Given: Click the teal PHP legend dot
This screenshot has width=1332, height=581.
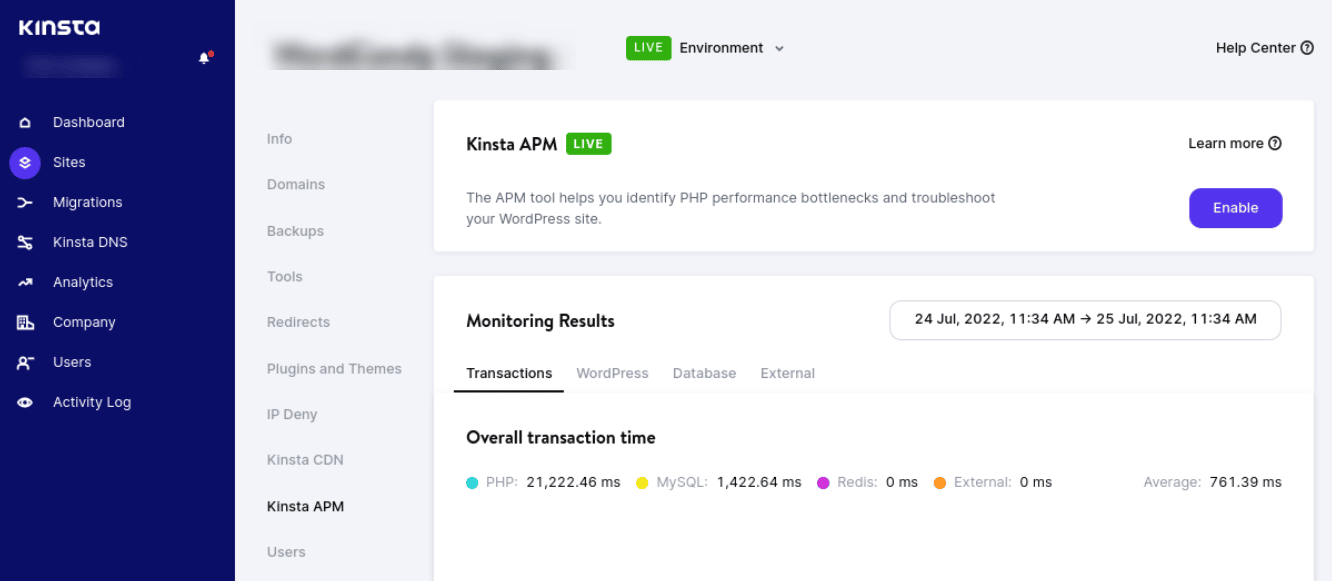Looking at the screenshot, I should point(471,481).
